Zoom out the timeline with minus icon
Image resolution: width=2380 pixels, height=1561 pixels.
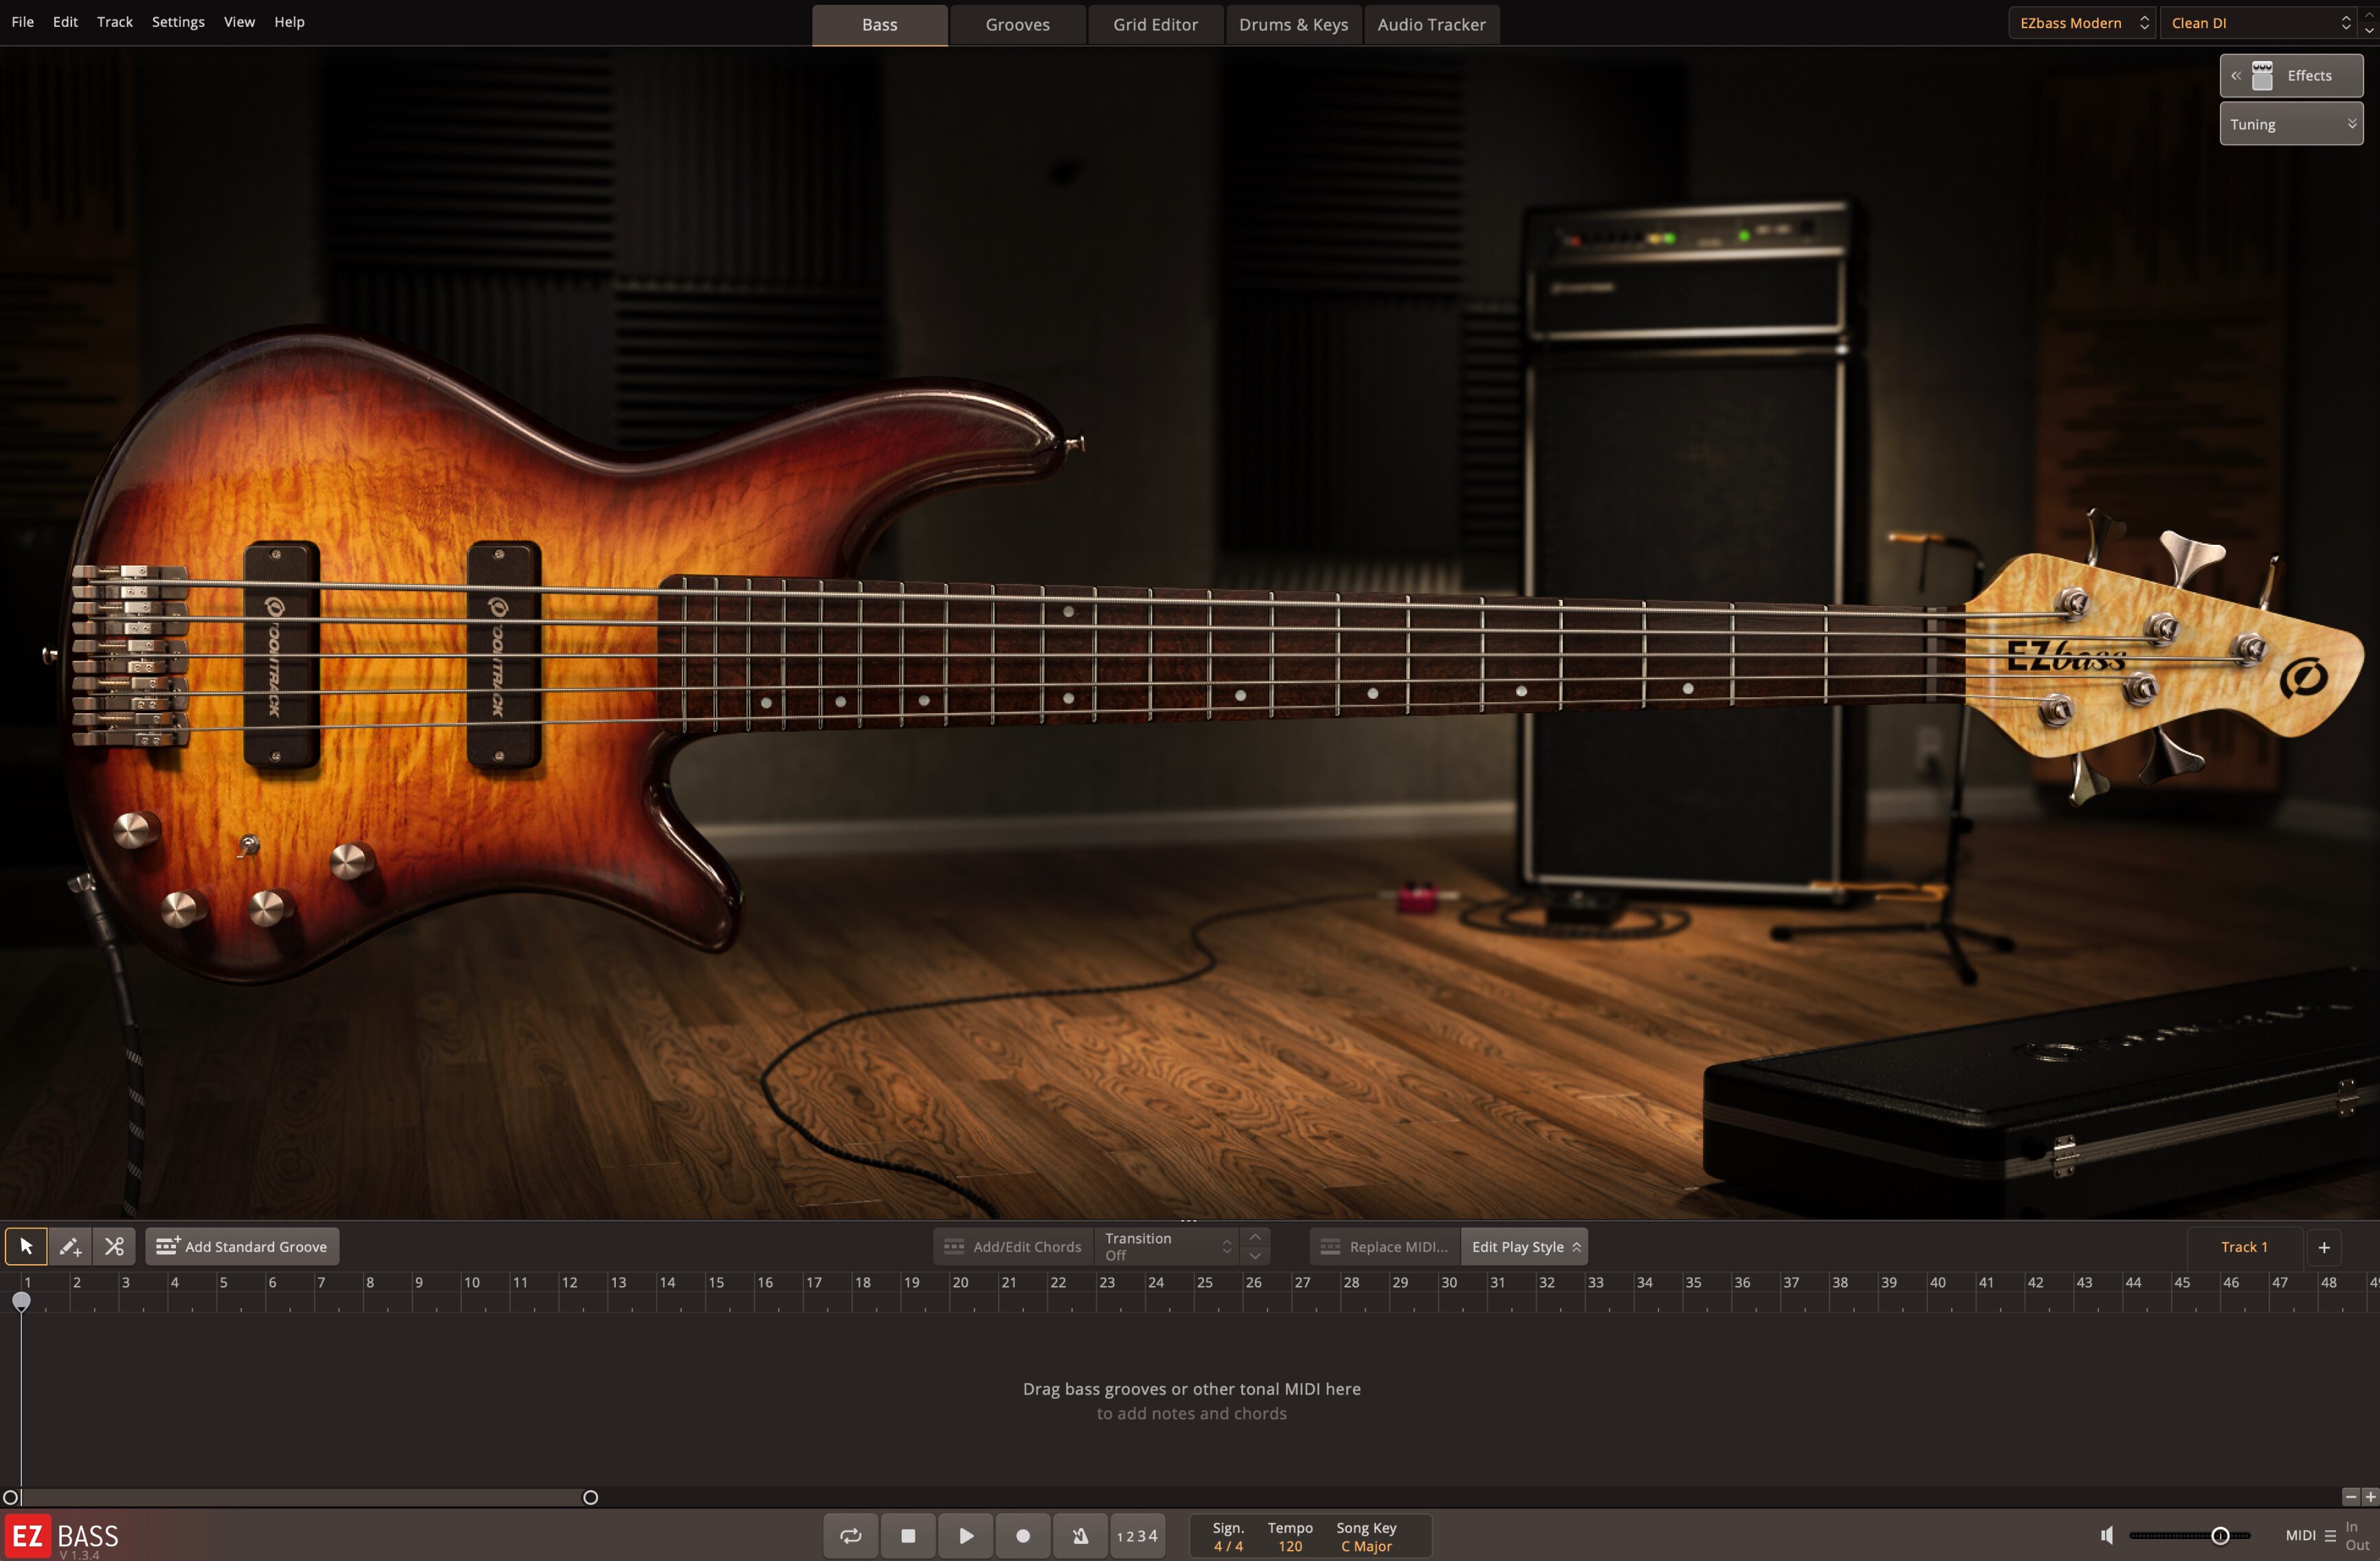pyautogui.click(x=2351, y=1496)
